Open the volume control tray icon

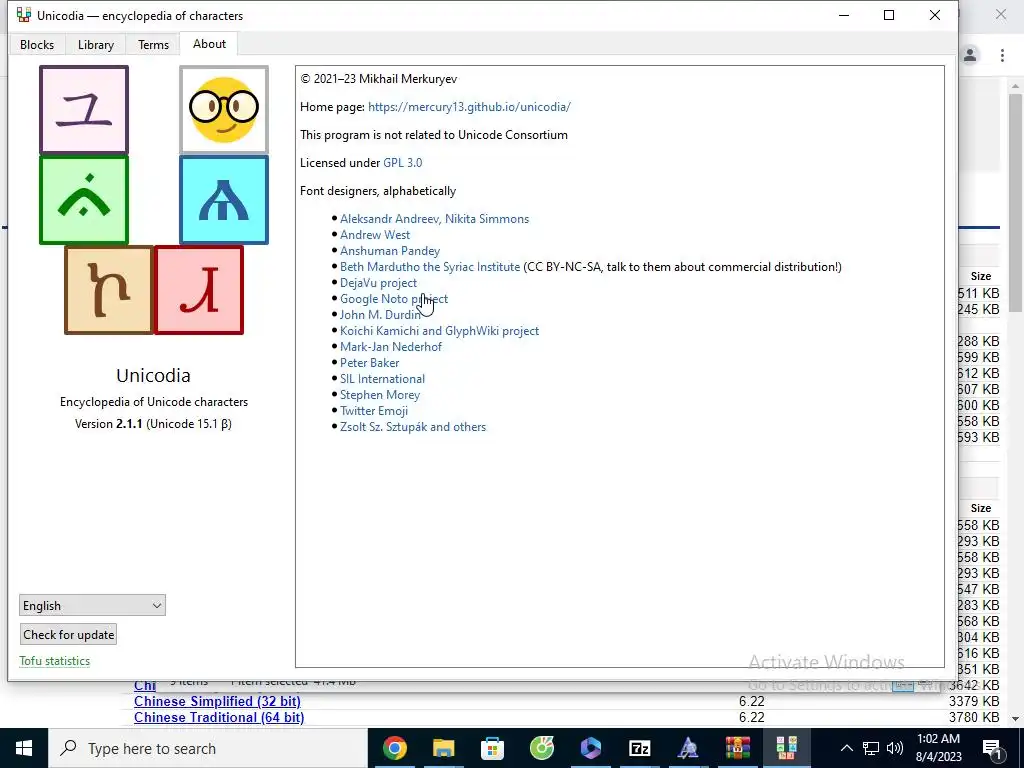[895, 748]
